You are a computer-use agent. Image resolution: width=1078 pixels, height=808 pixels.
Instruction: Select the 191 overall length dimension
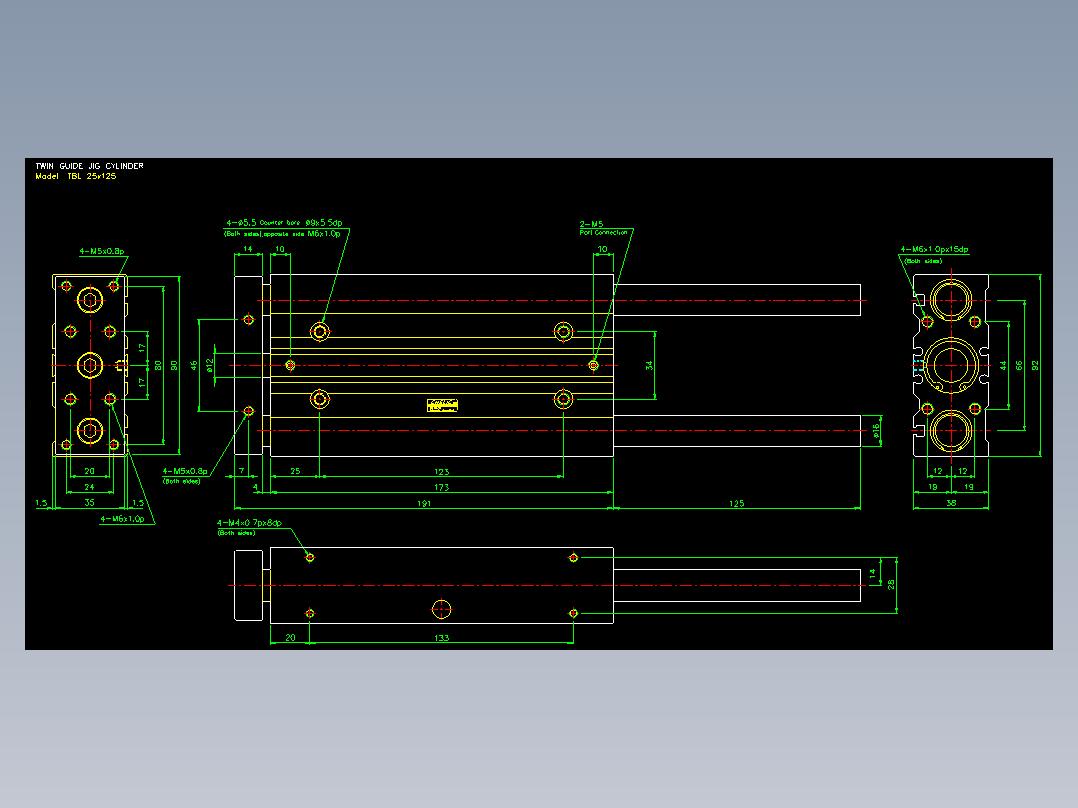424,503
